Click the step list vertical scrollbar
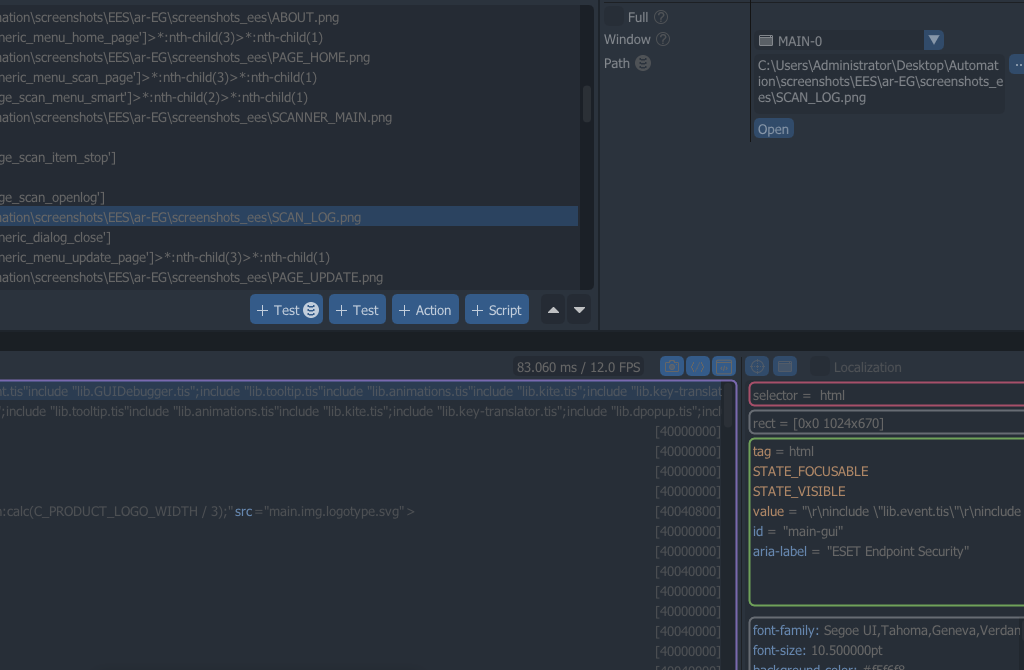Screen dimensions: 1024x670 [587, 103]
